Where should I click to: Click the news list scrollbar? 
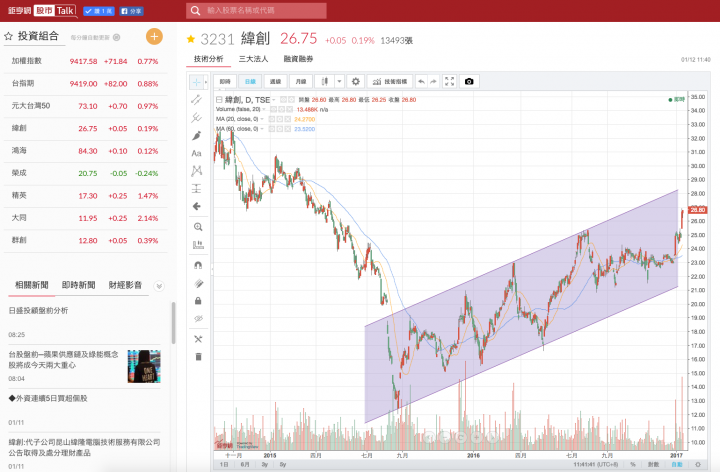[x=174, y=323]
